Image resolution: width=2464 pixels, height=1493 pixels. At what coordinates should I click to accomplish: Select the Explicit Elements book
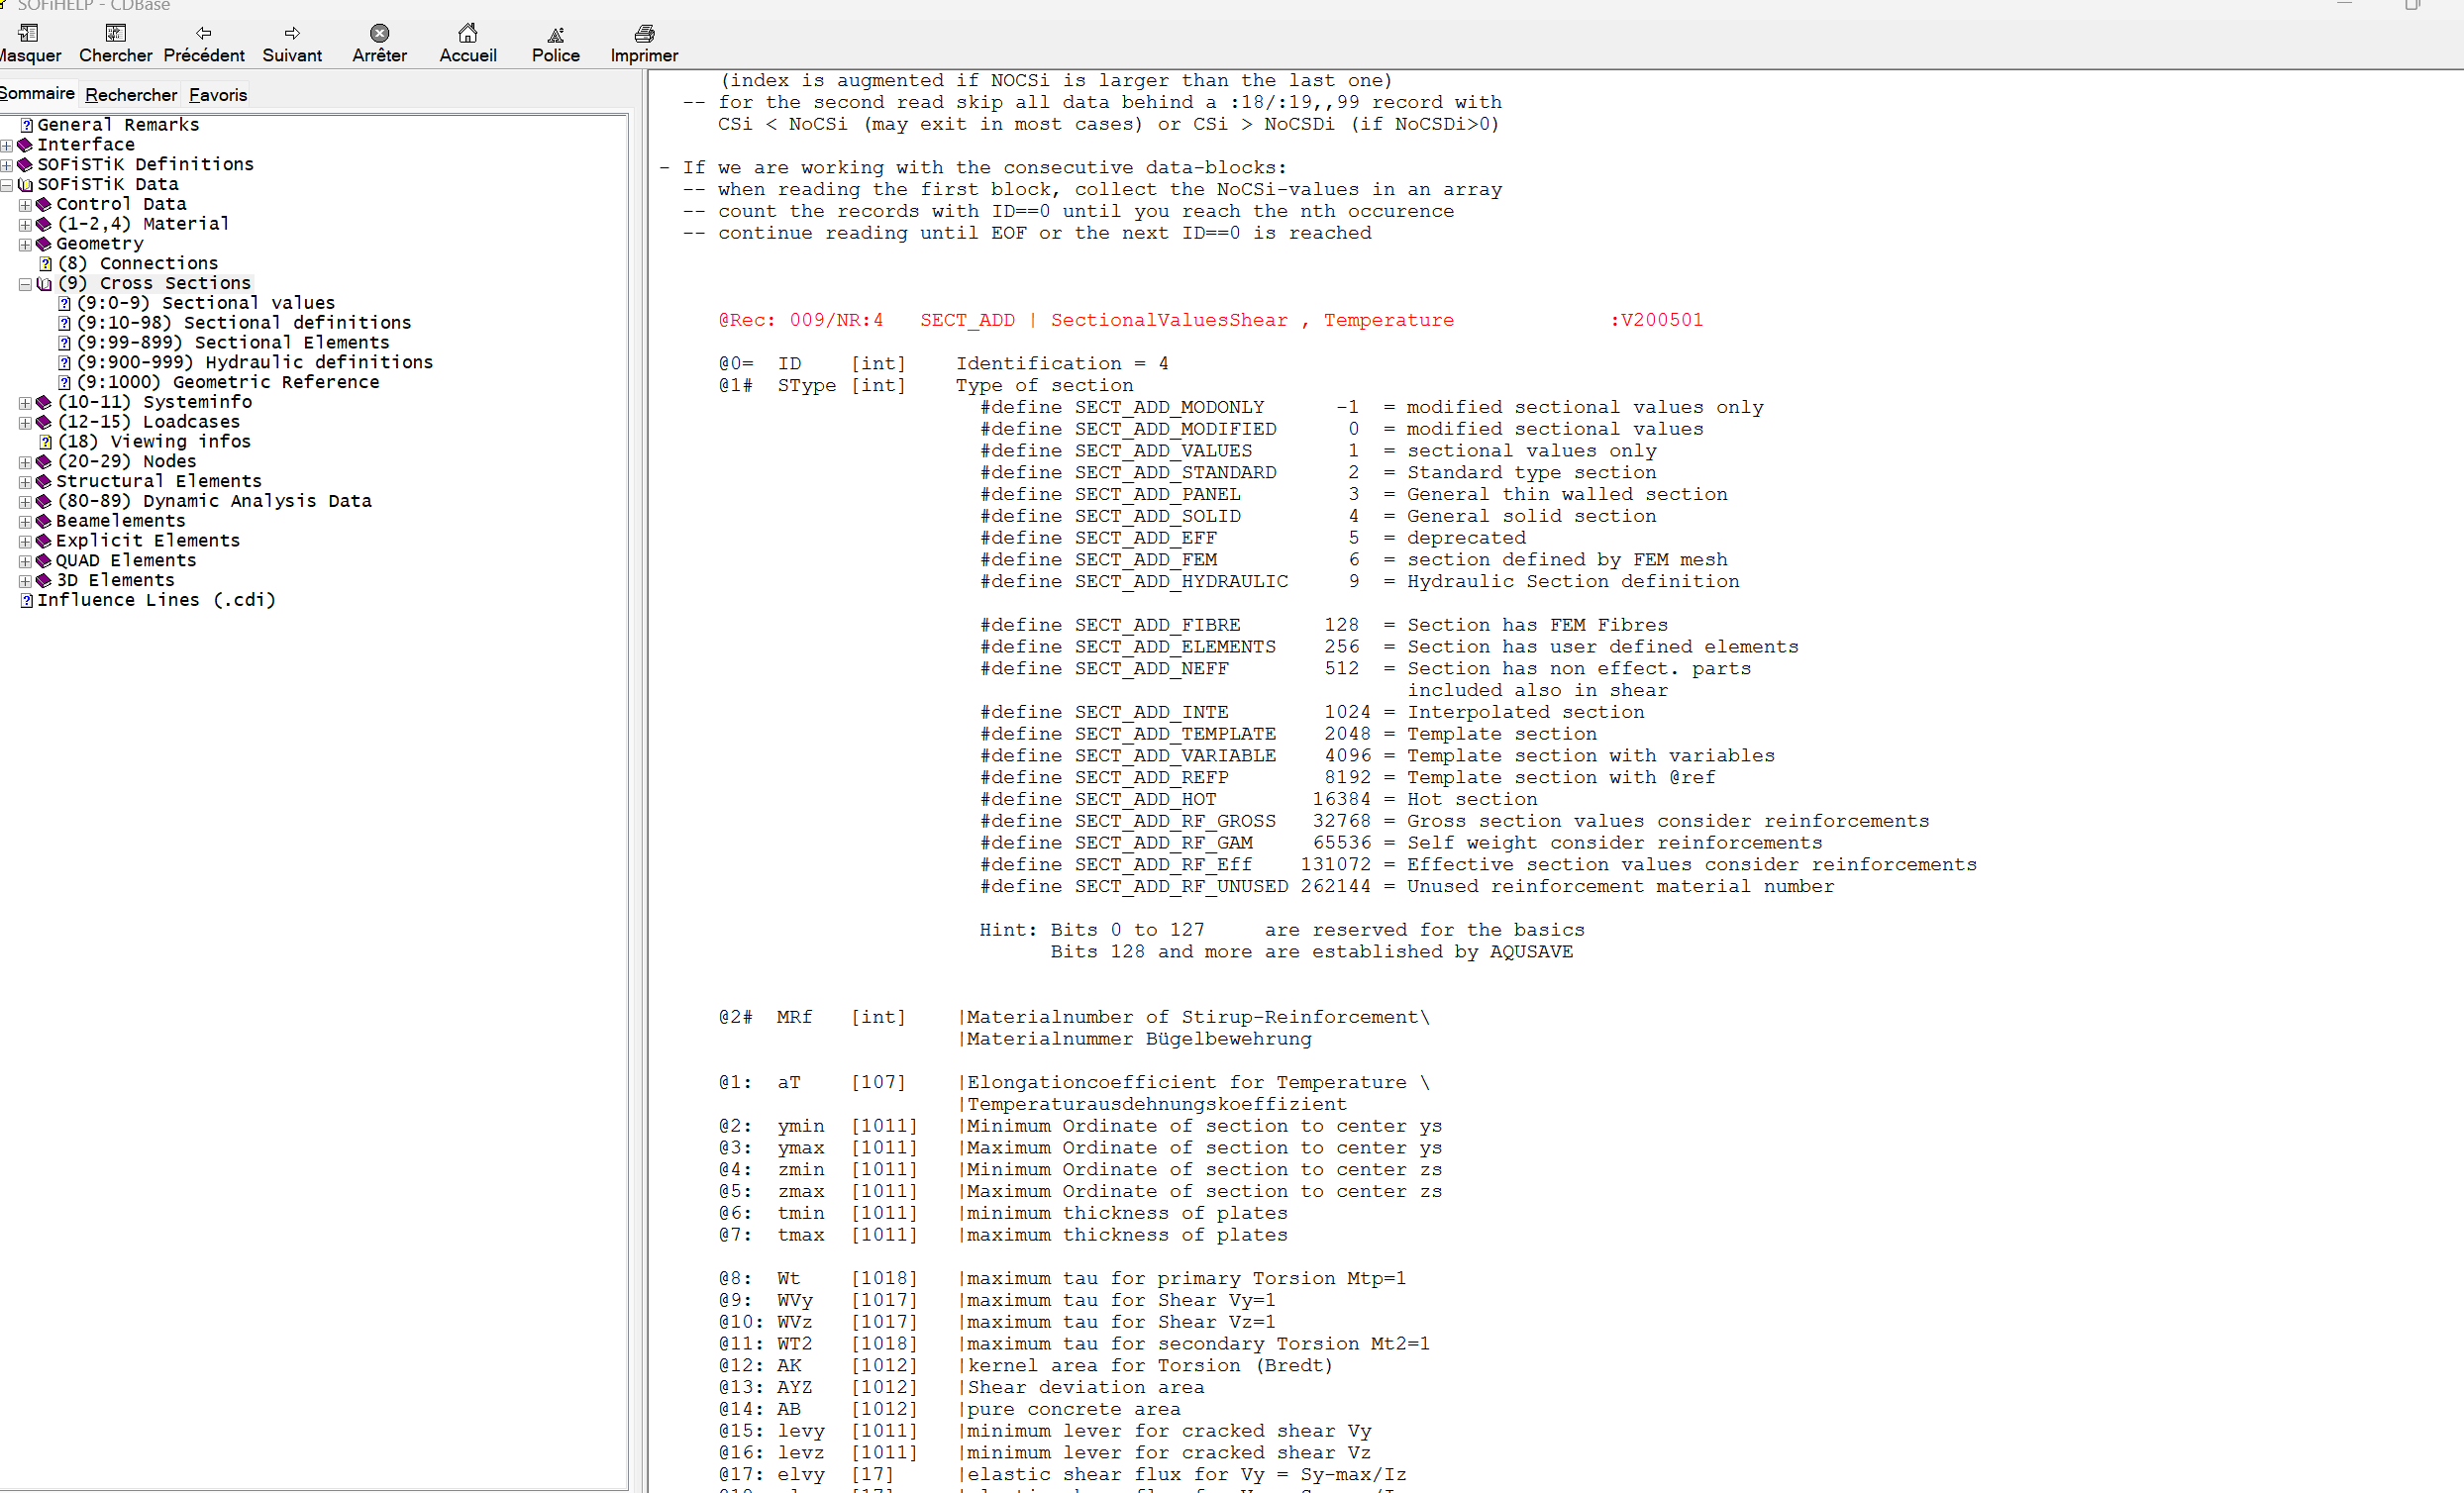coord(148,541)
